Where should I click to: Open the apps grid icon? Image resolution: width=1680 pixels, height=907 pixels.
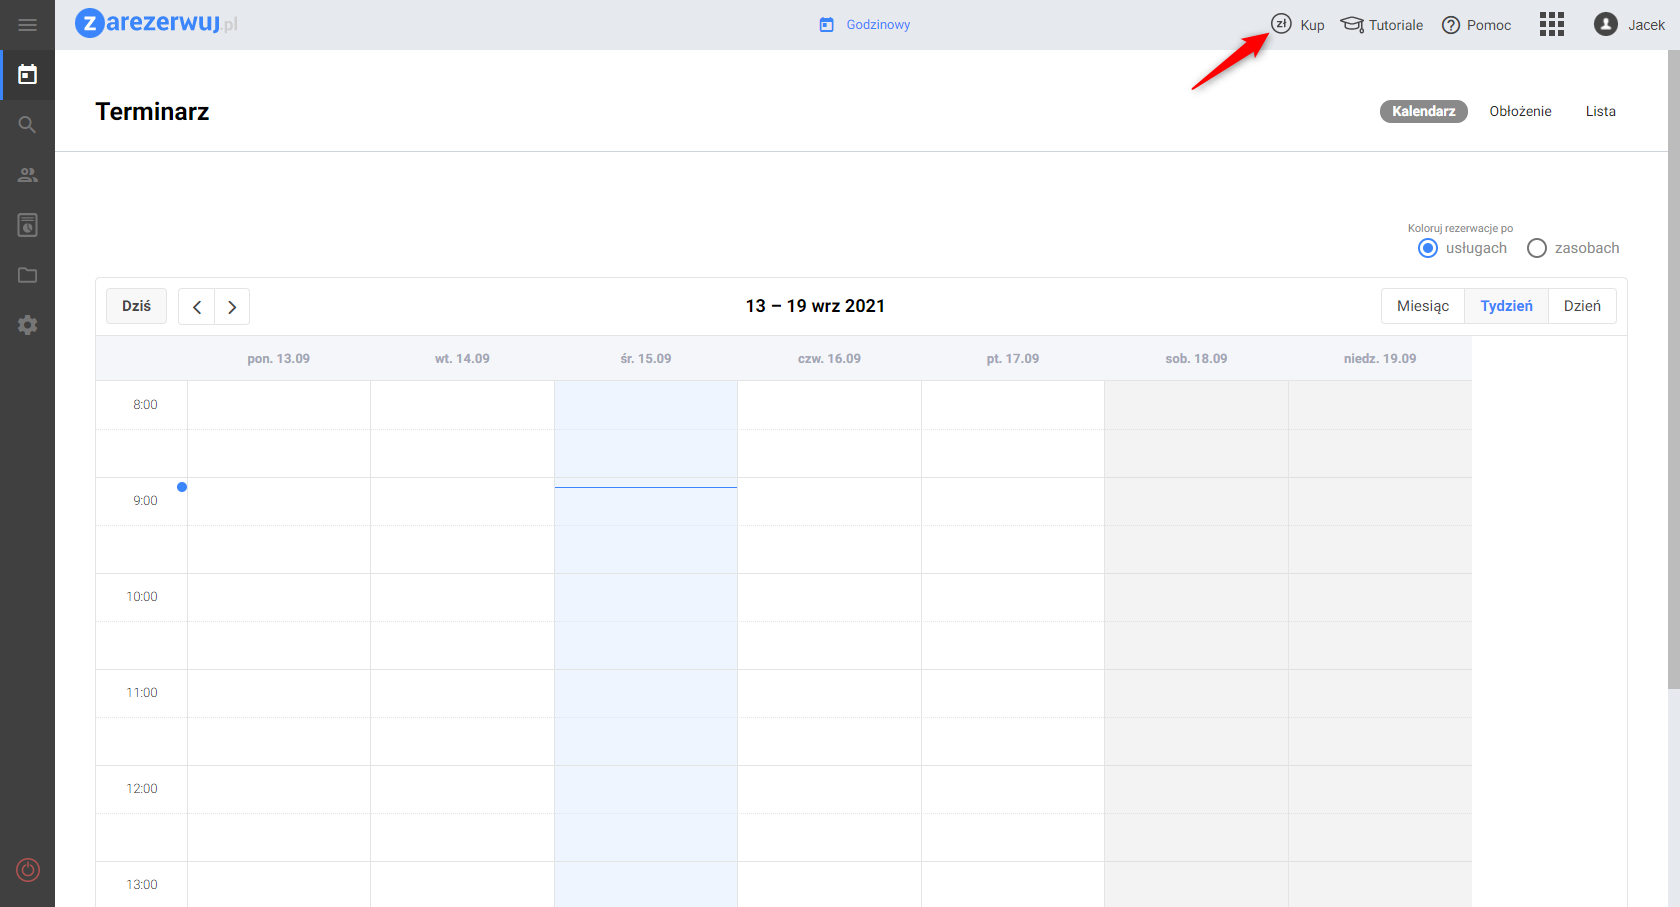point(1552,25)
